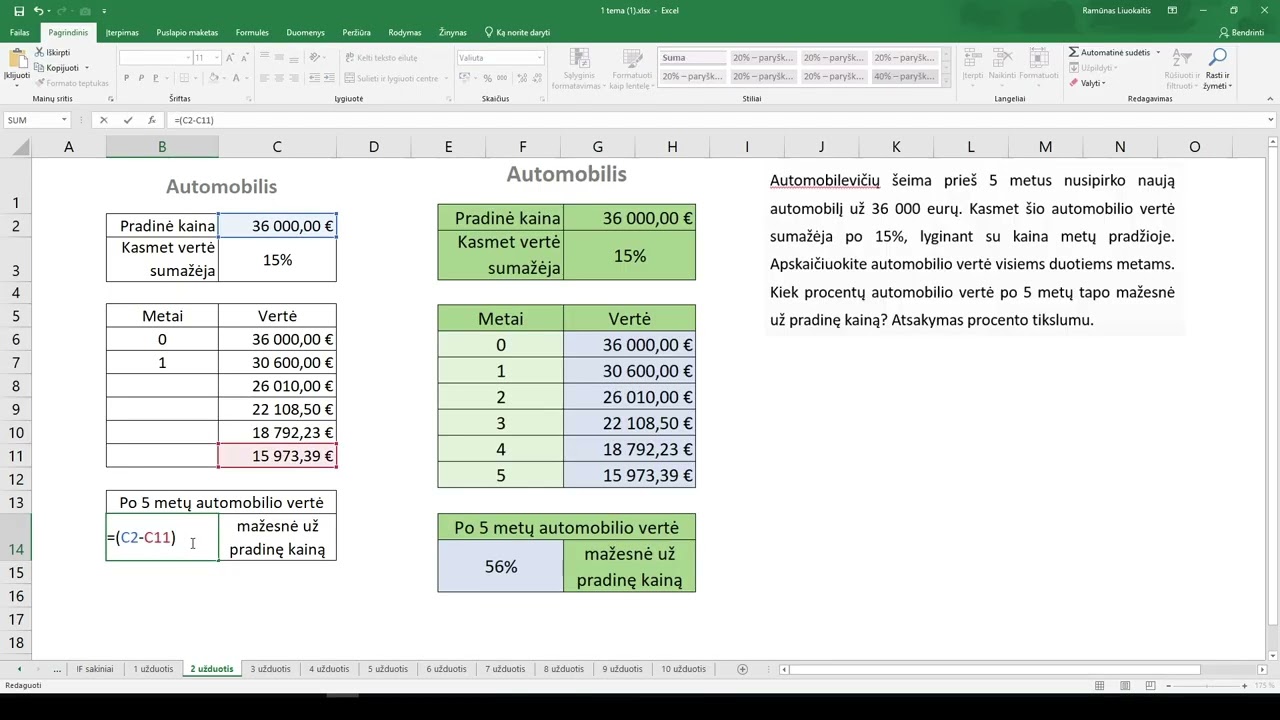Open Šriftas dialog launcher
The width and height of the screenshot is (1280, 720).
click(249, 99)
